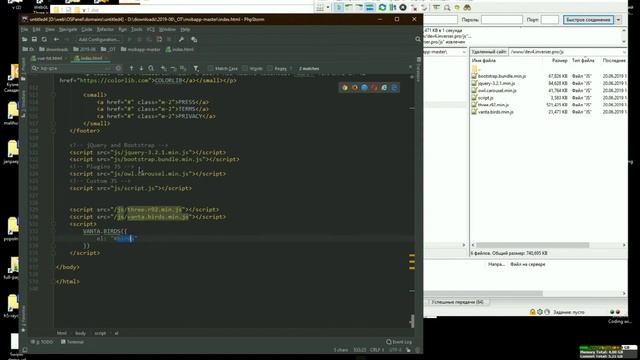
Task: Select the index.html breadcrumb item
Action: (180, 49)
